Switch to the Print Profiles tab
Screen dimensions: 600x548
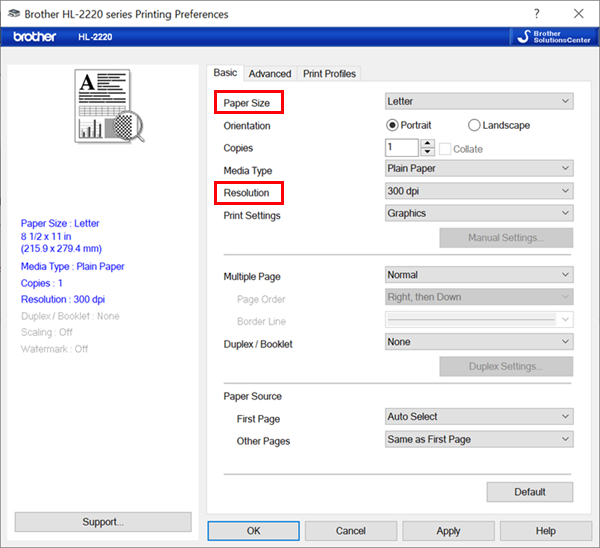[329, 73]
